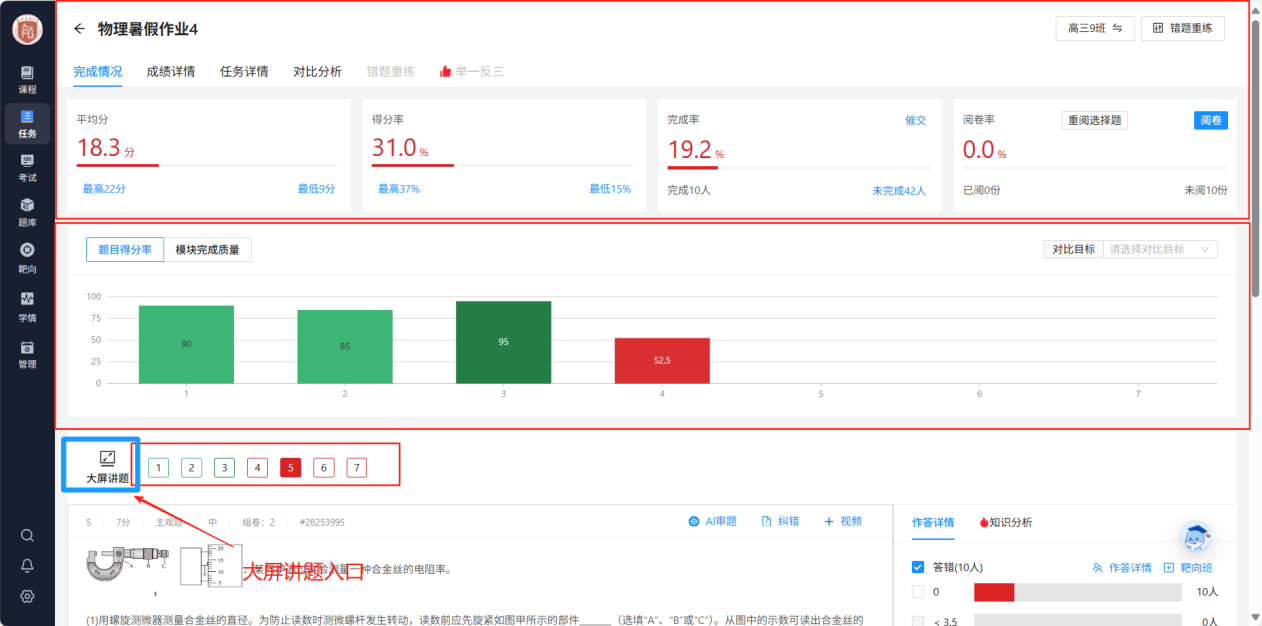The height and width of the screenshot is (626, 1262).
Task: Click the blue 阅卷 button
Action: pyautogui.click(x=1211, y=120)
